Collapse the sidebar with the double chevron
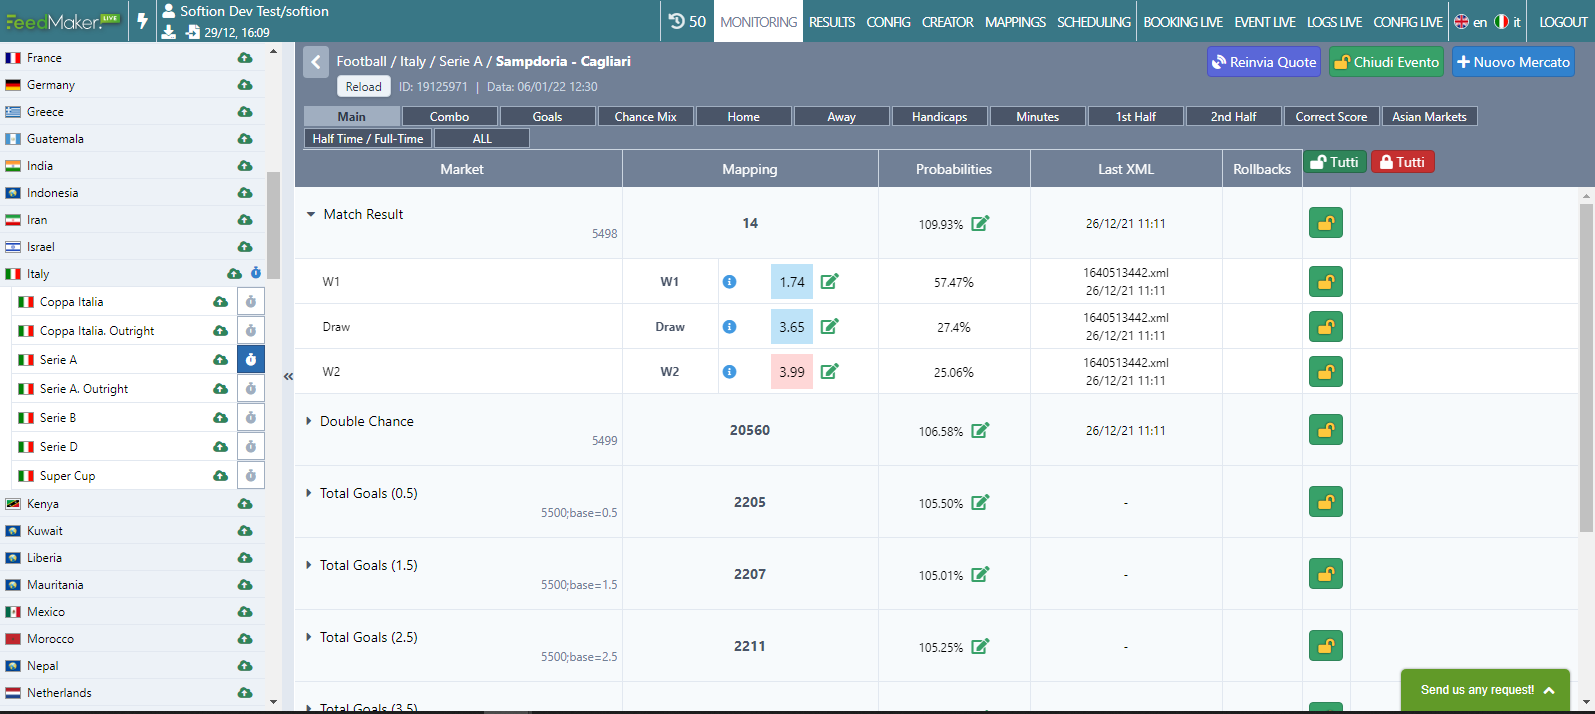The width and height of the screenshot is (1595, 714). 288,376
